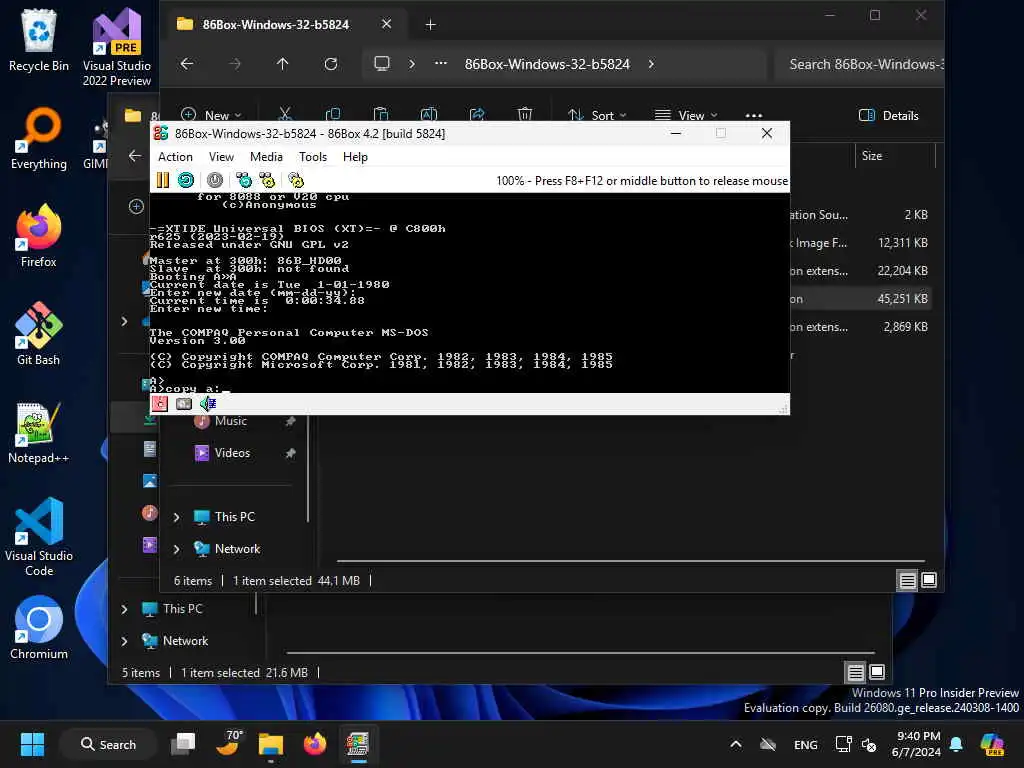Expand the chevron after the PC icon

point(412,64)
